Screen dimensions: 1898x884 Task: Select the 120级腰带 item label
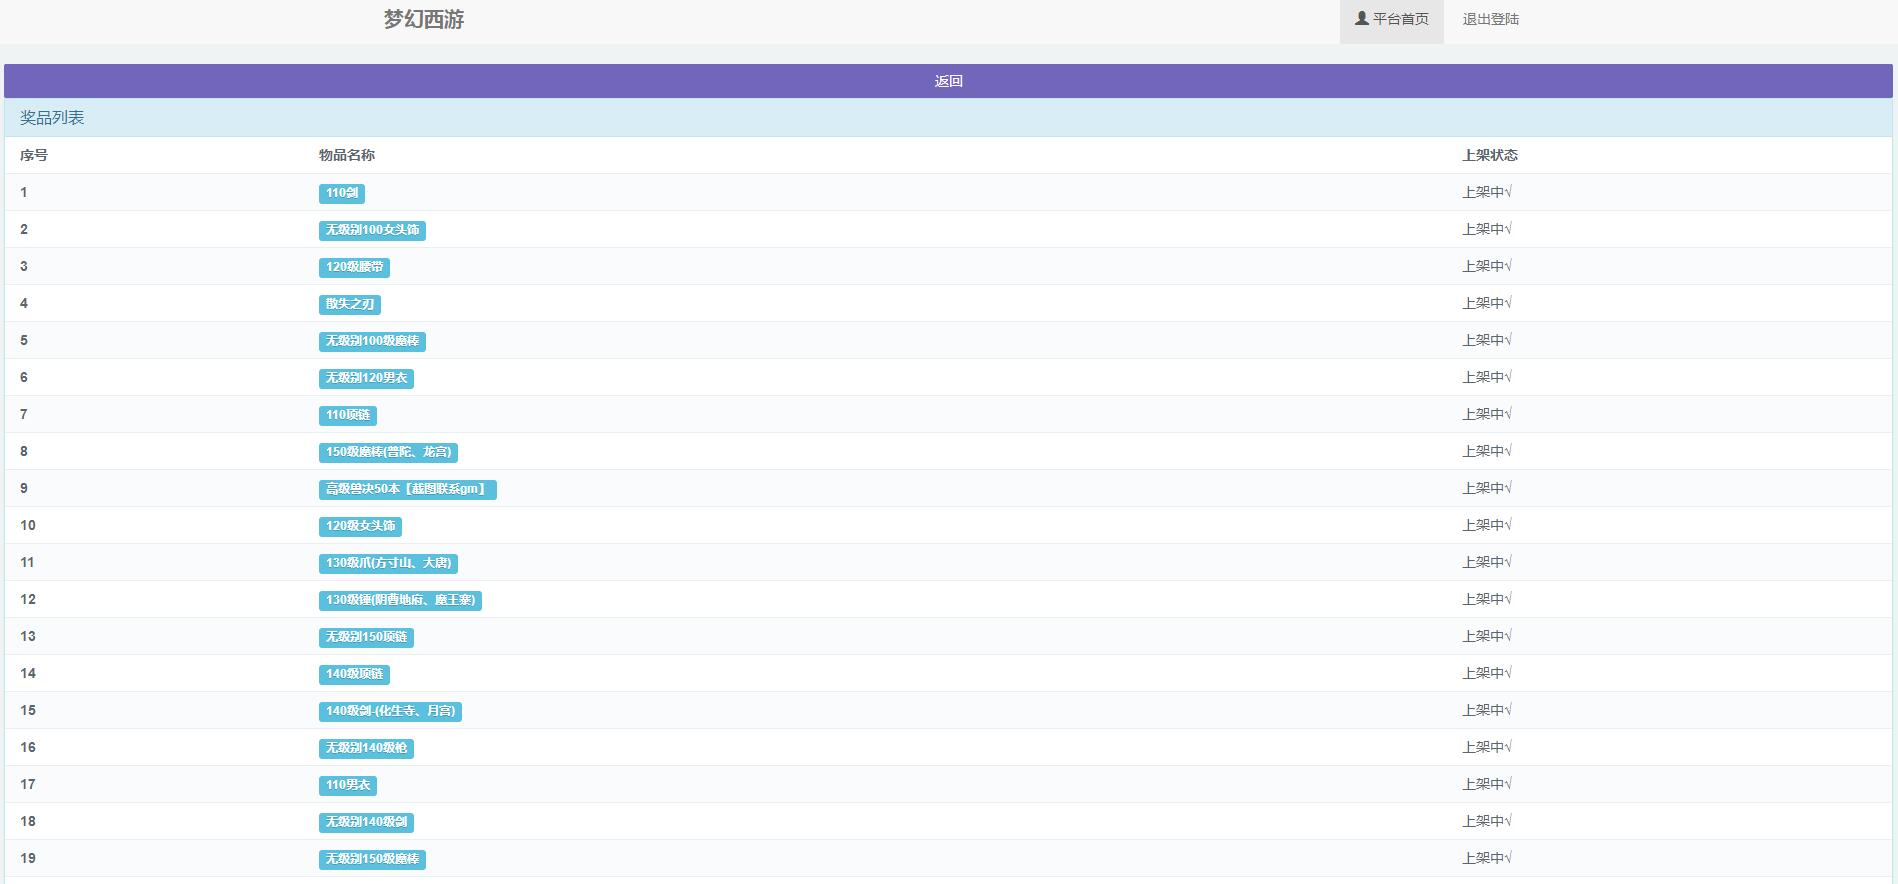coord(354,267)
